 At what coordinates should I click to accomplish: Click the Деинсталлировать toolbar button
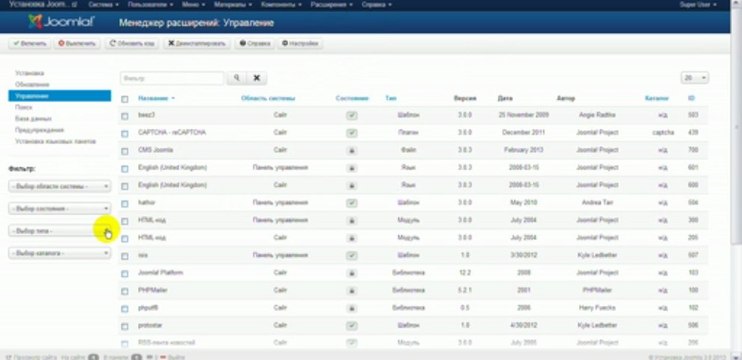197,44
